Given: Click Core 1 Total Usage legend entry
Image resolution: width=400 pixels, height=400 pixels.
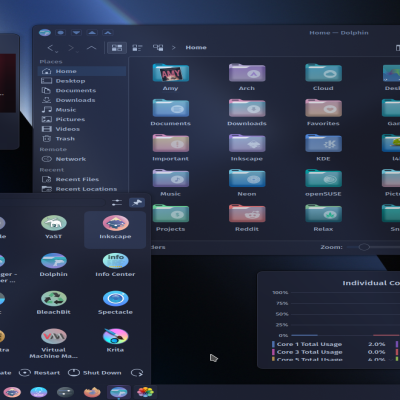Looking at the screenshot, I should [307, 344].
